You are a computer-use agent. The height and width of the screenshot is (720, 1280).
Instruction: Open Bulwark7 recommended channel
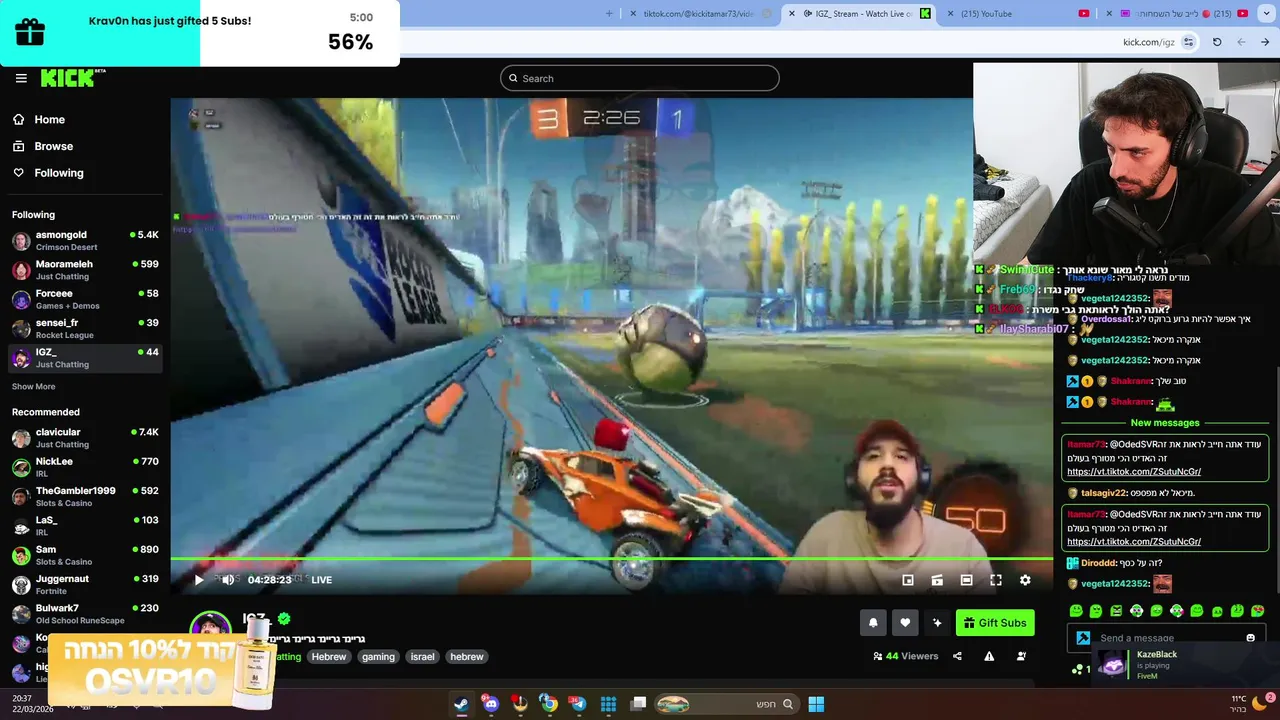point(85,613)
